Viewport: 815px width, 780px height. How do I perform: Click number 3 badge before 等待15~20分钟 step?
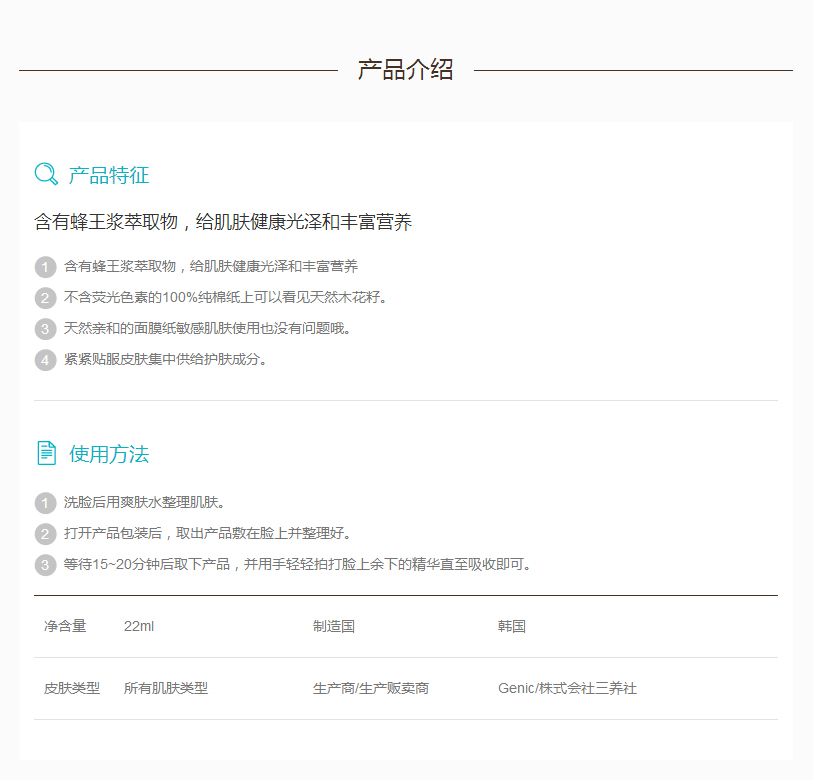pyautogui.click(x=45, y=565)
